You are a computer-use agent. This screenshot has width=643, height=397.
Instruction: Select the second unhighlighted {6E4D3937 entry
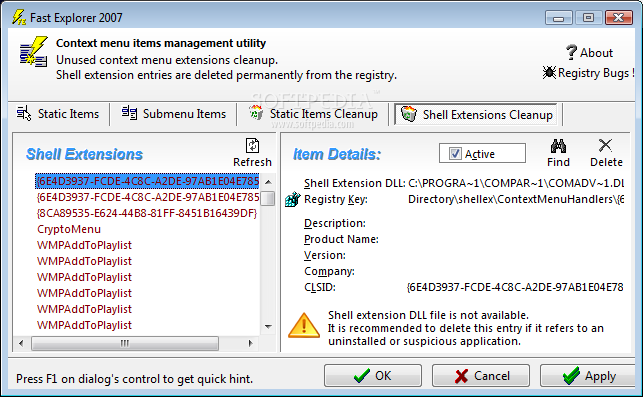[x=148, y=197]
